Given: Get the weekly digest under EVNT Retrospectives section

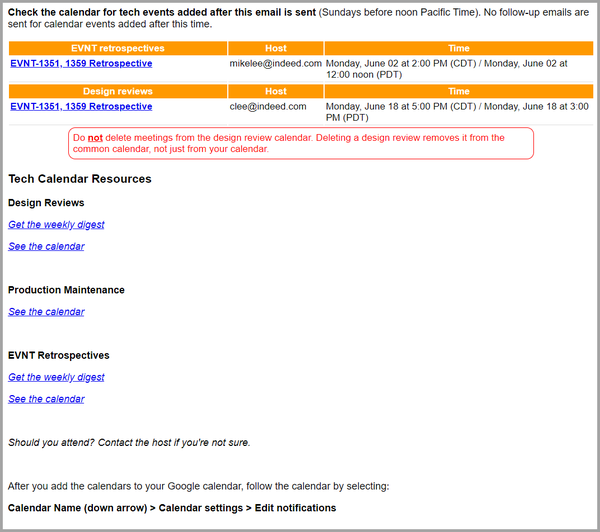Looking at the screenshot, I should [56, 377].
